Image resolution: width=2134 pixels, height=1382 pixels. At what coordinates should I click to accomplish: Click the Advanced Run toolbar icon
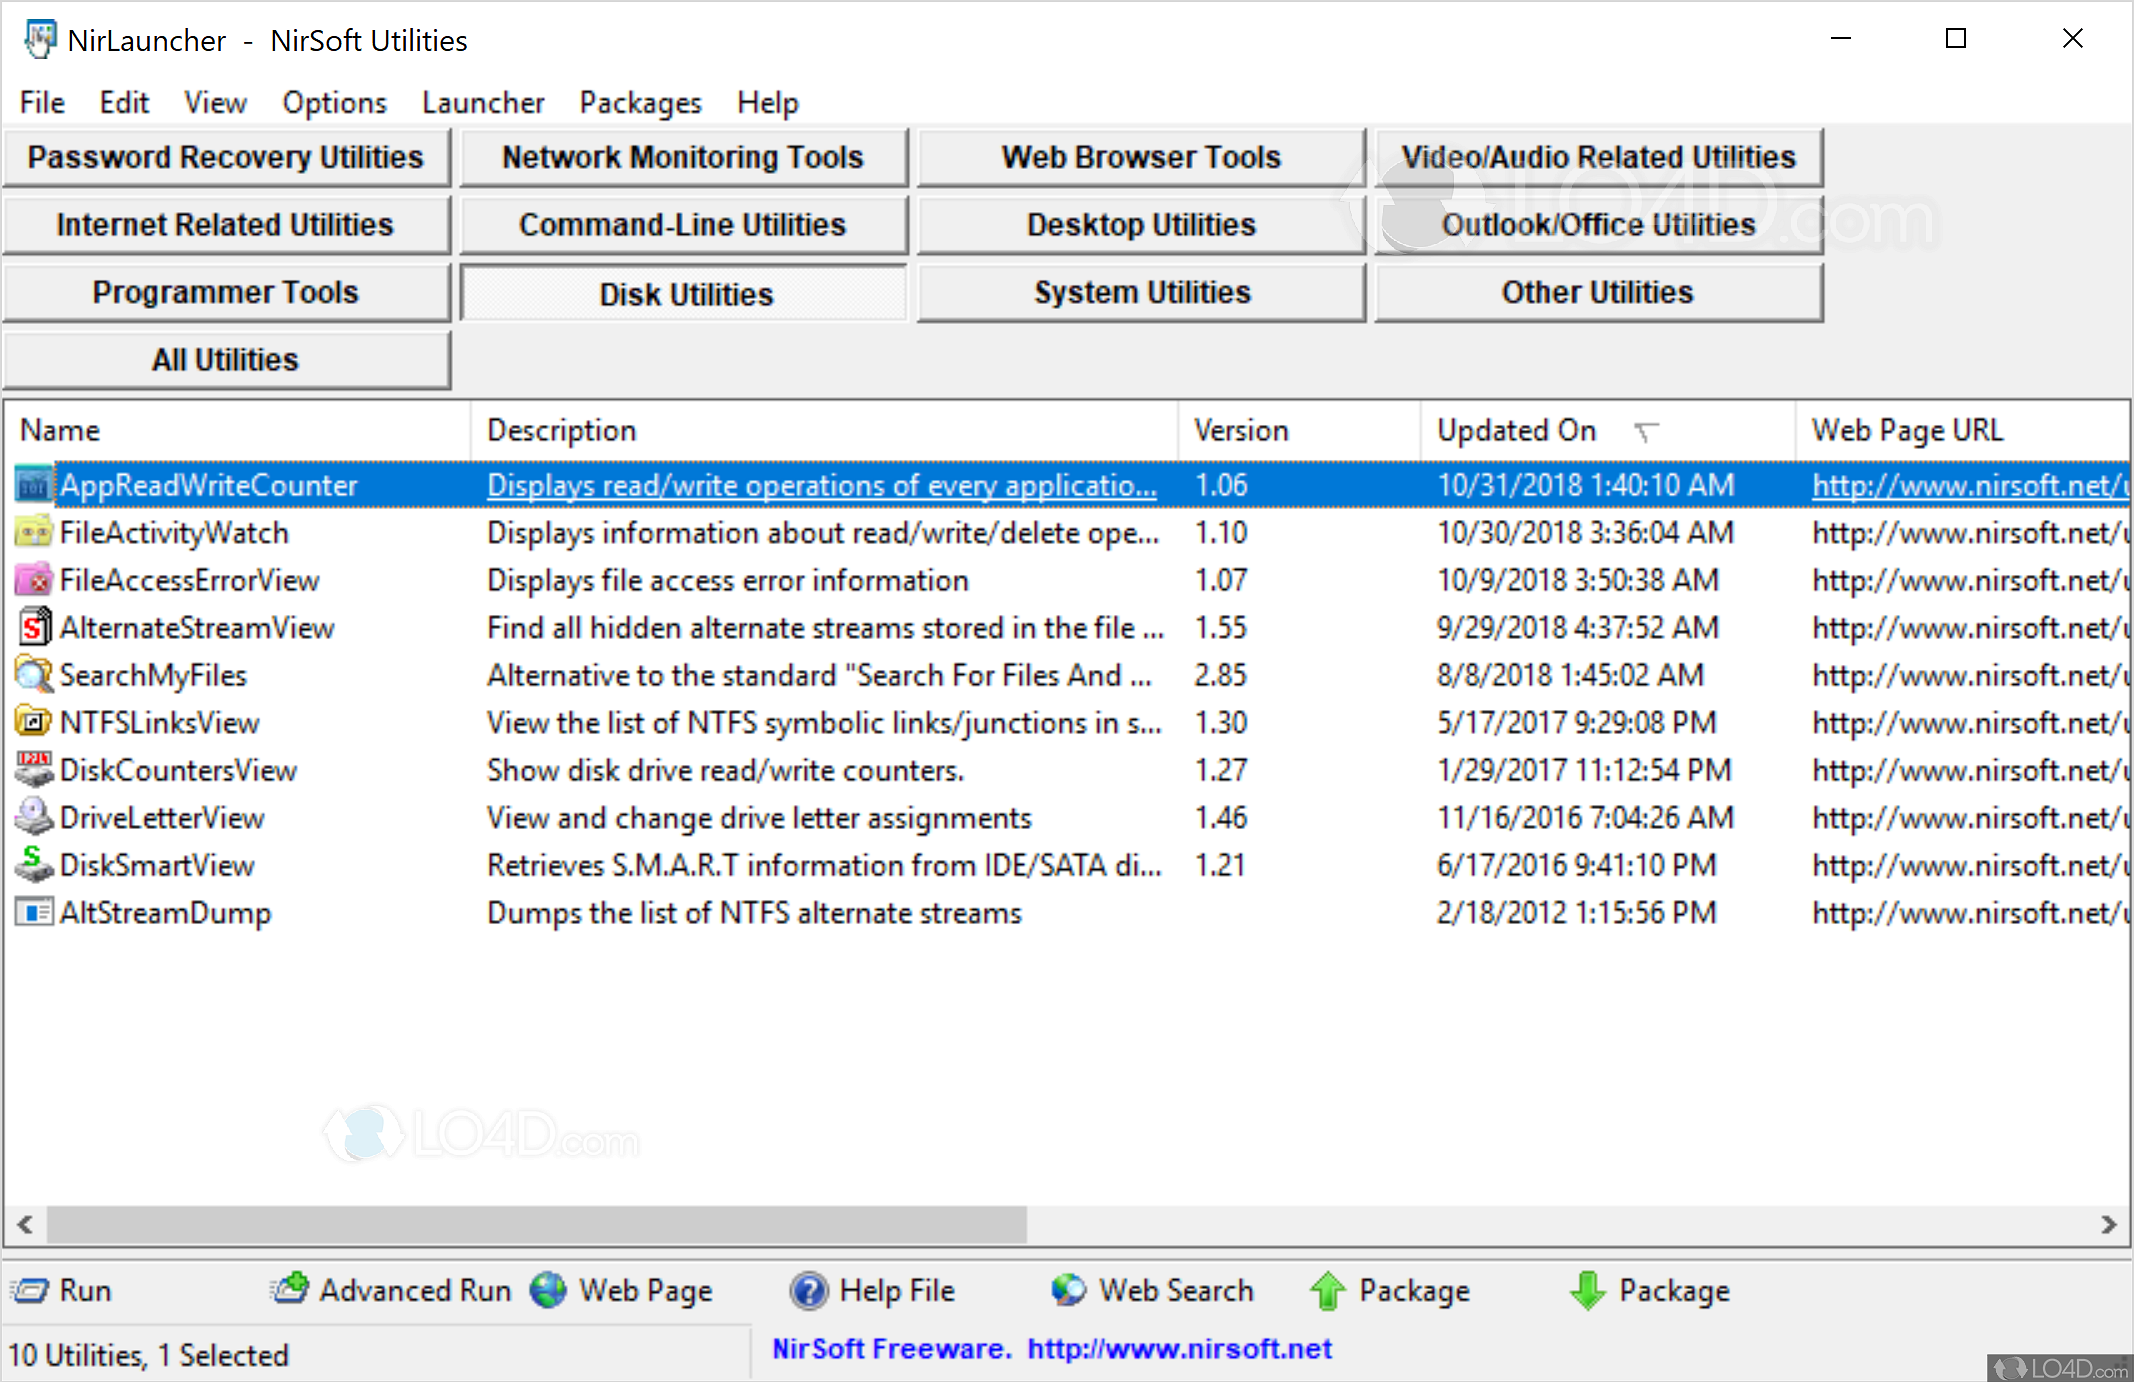tap(290, 1290)
